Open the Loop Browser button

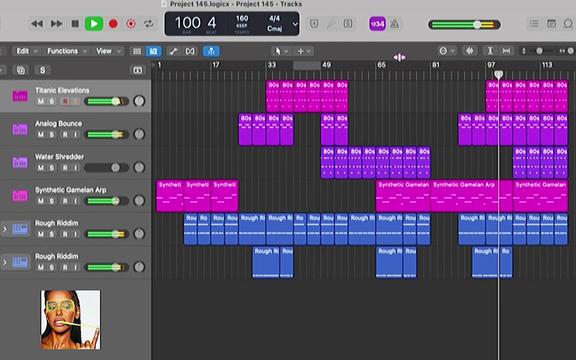click(x=568, y=24)
